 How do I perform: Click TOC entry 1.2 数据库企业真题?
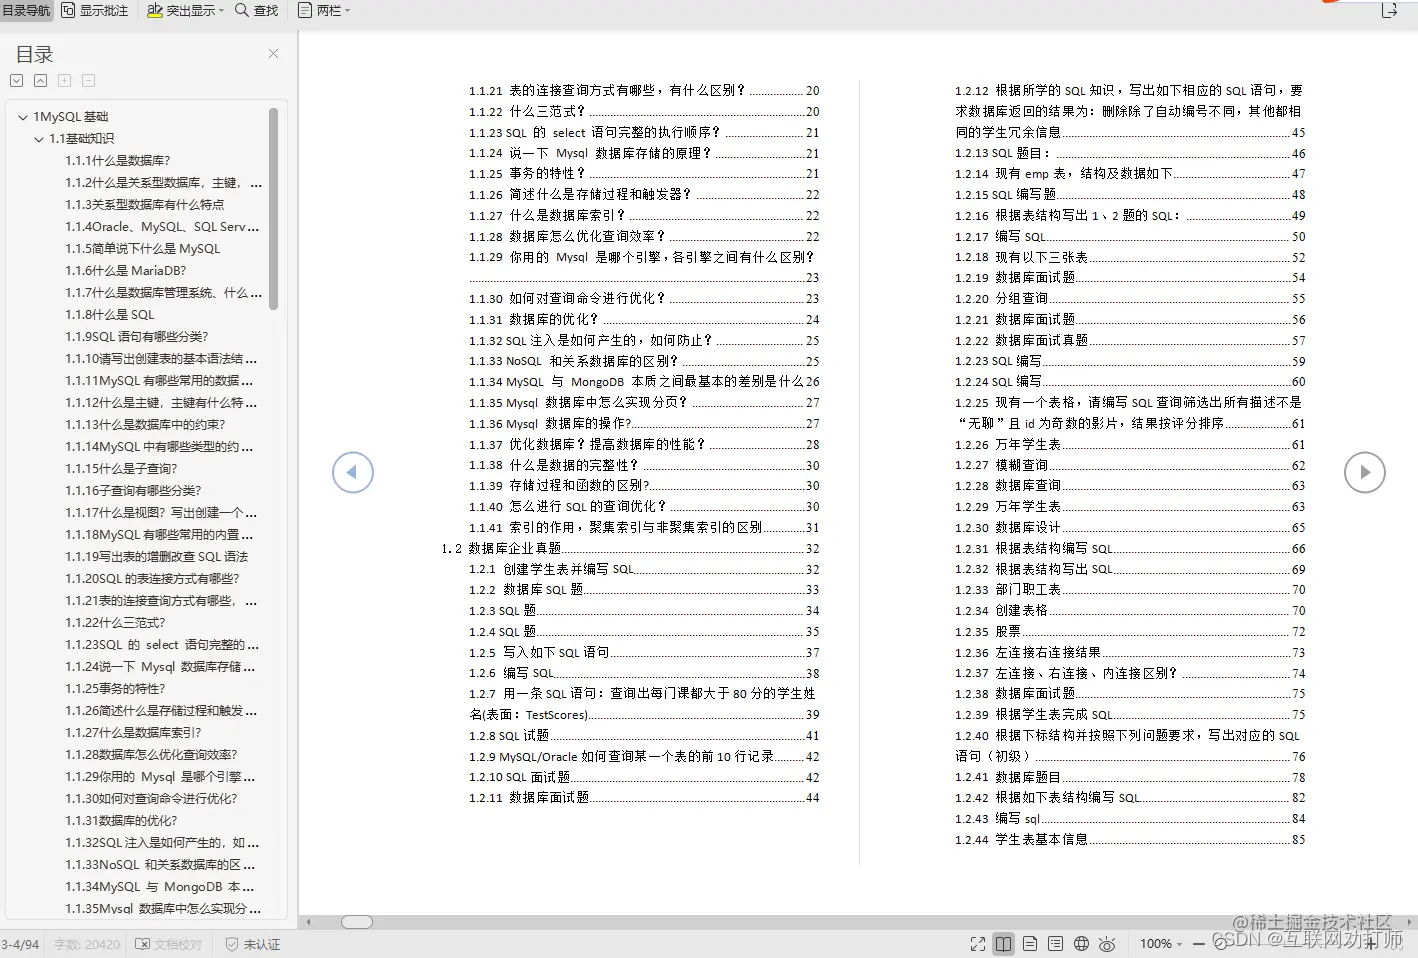630,548
